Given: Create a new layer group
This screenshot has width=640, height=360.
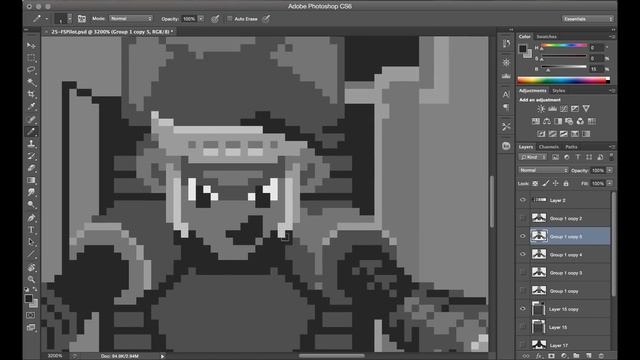Looking at the screenshot, I should (x=576, y=356).
